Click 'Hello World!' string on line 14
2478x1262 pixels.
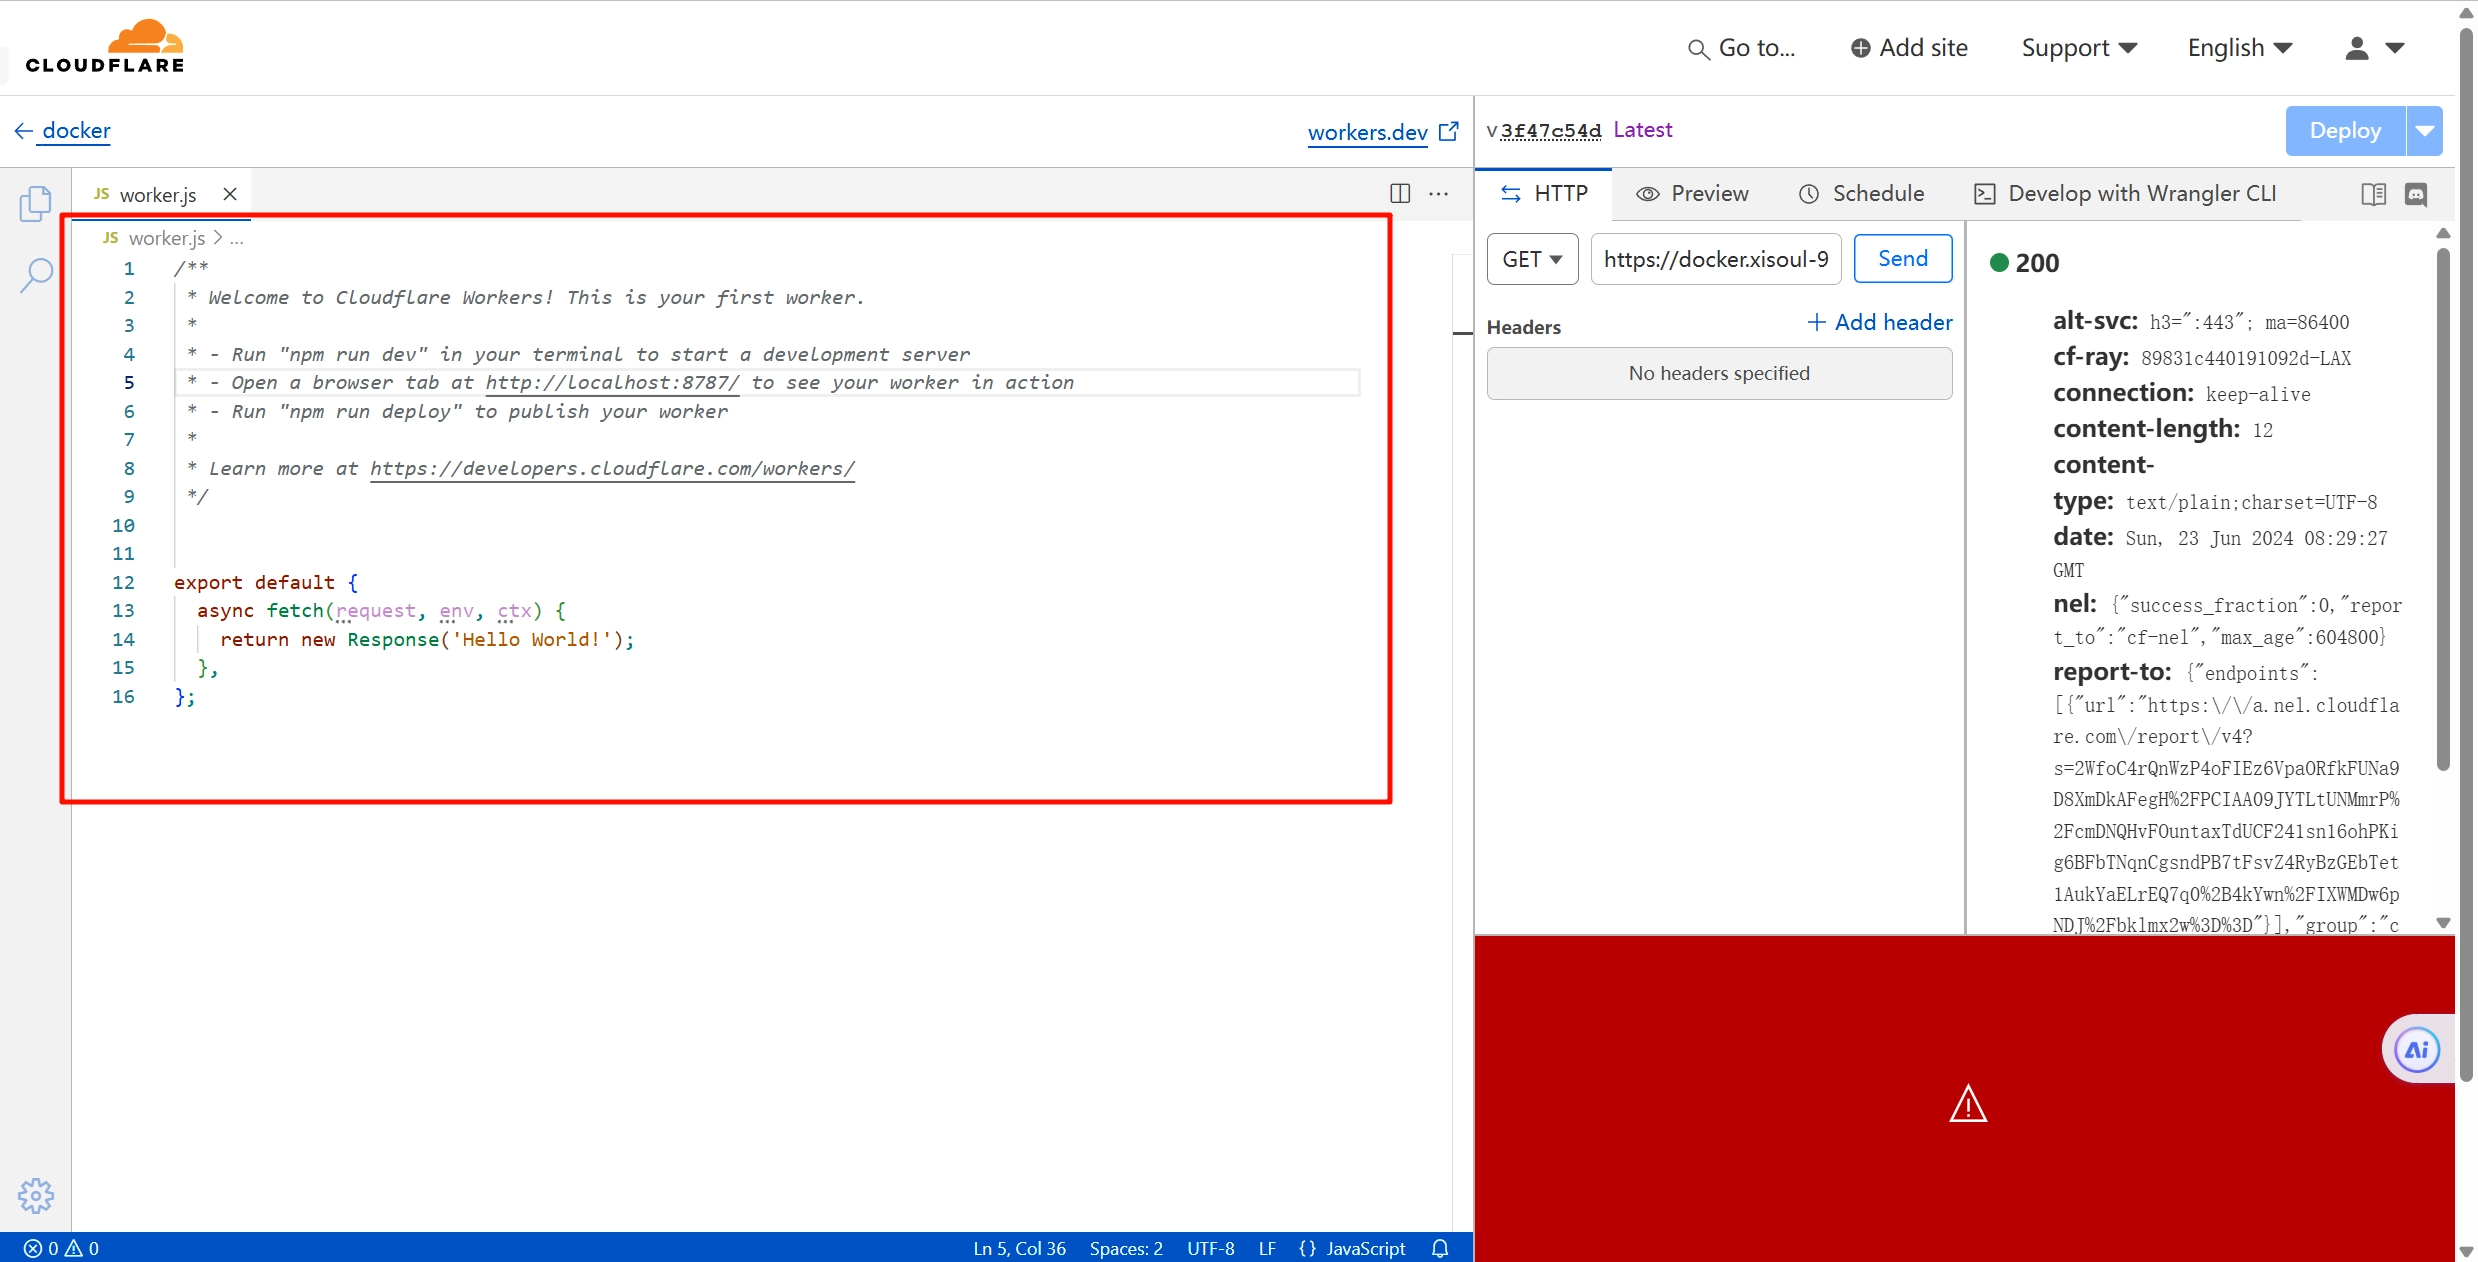(530, 640)
